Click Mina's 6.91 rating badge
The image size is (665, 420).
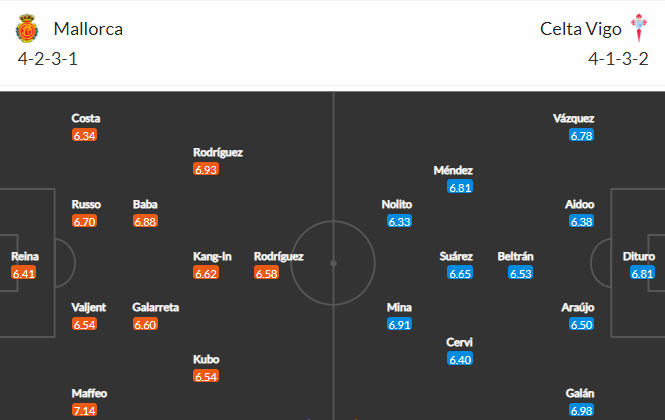pos(400,325)
